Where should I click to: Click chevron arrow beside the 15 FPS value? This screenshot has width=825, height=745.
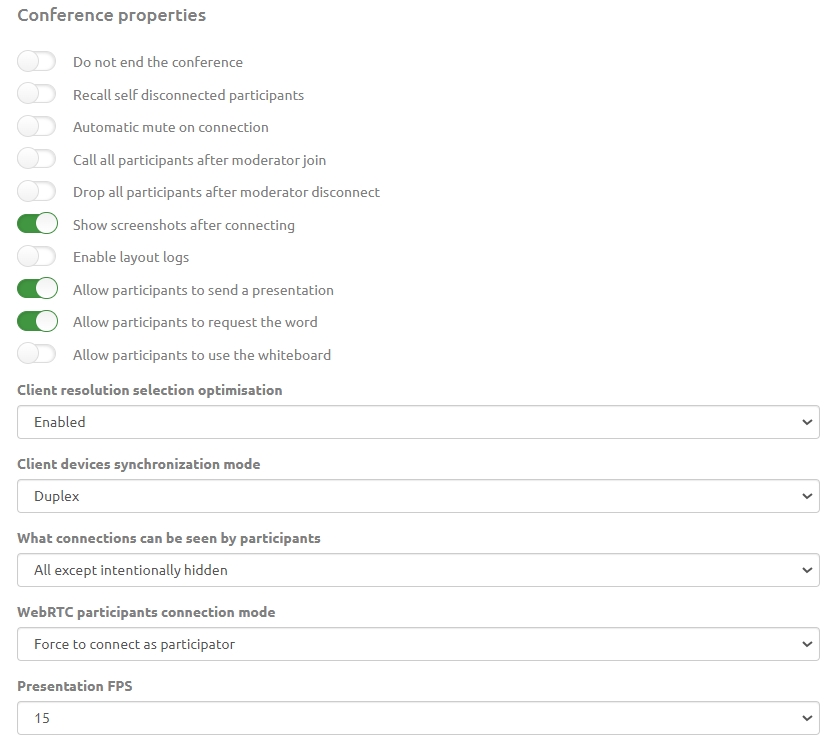(807, 718)
